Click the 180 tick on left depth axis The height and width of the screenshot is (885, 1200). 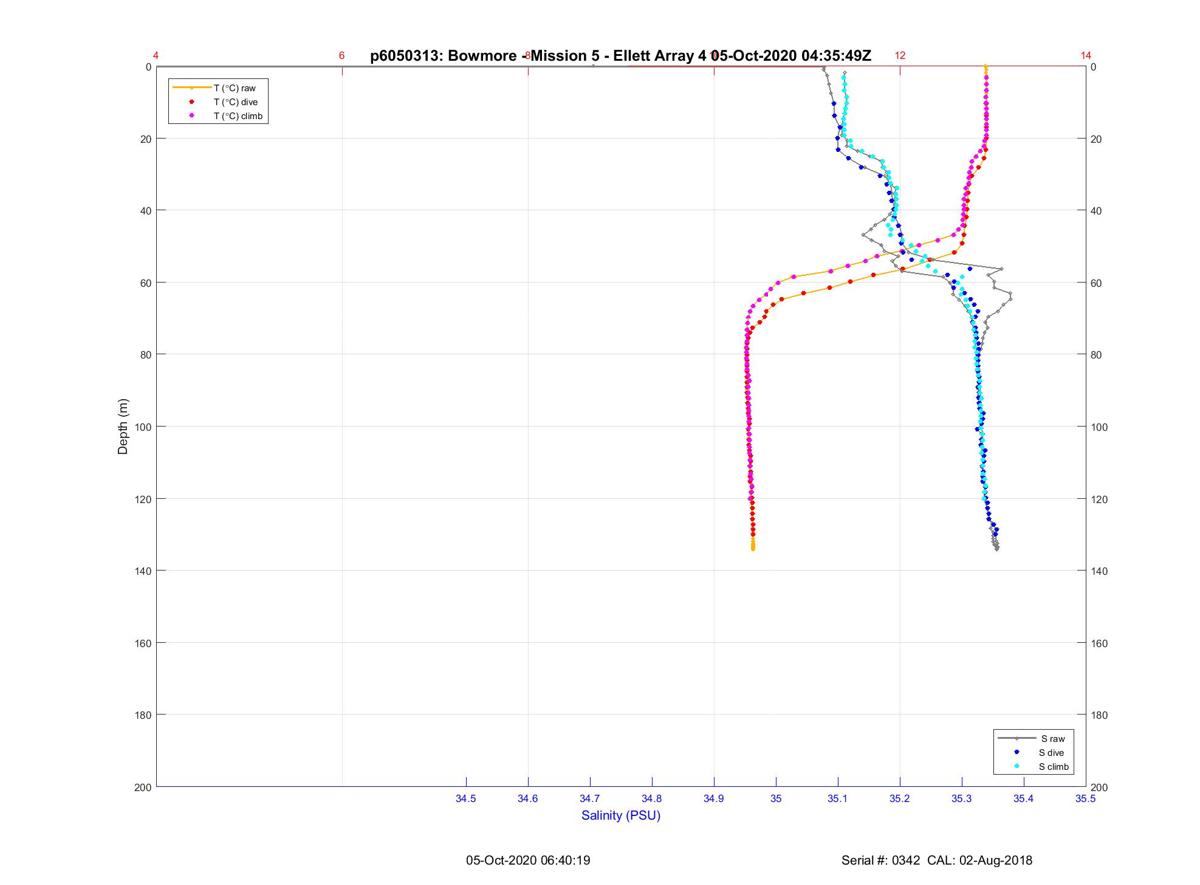pyautogui.click(x=142, y=715)
